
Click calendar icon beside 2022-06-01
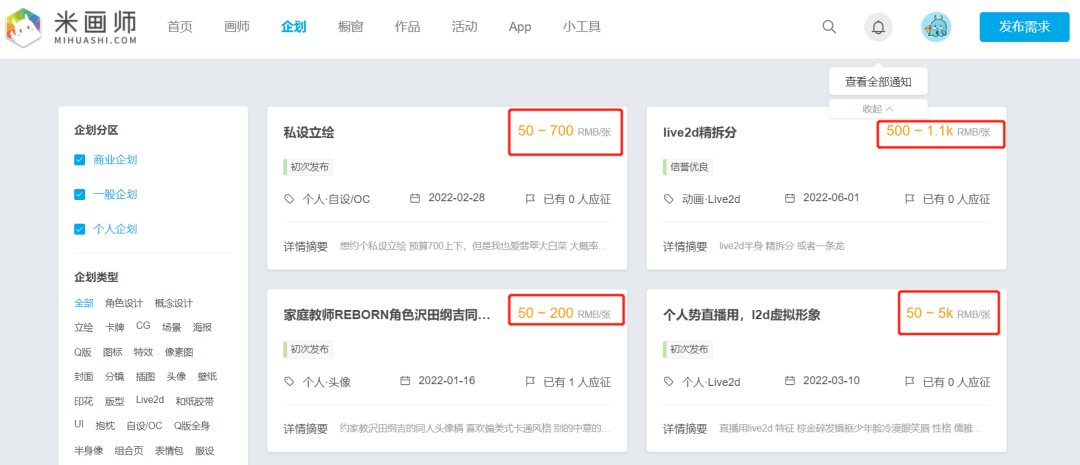[789, 198]
